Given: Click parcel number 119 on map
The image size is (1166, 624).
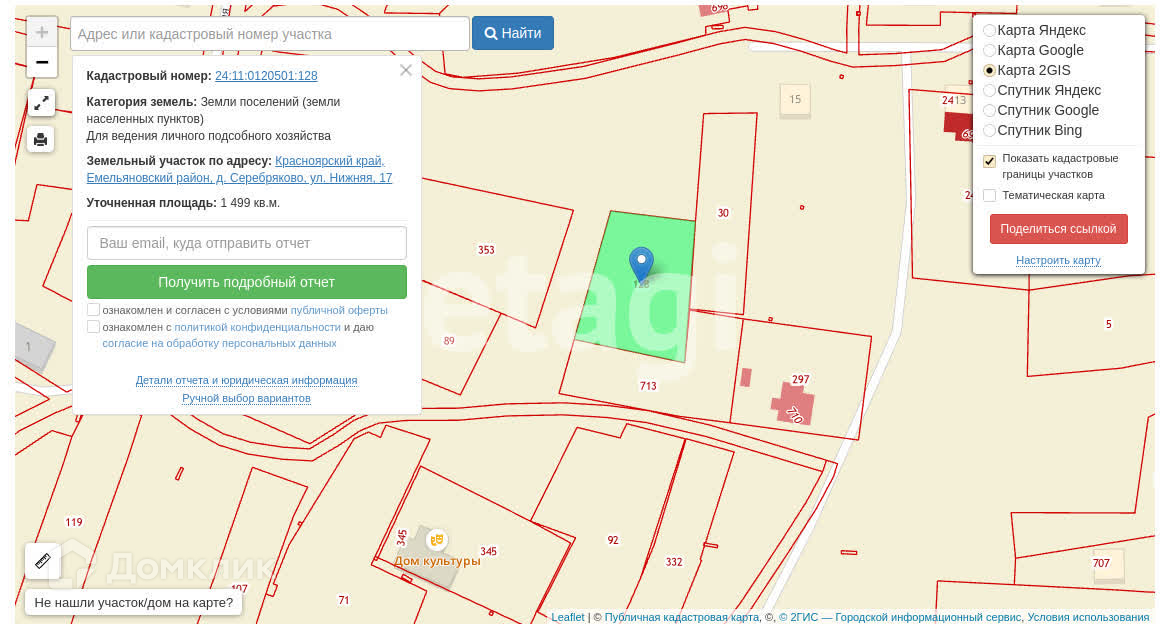Looking at the screenshot, I should pyautogui.click(x=74, y=522).
